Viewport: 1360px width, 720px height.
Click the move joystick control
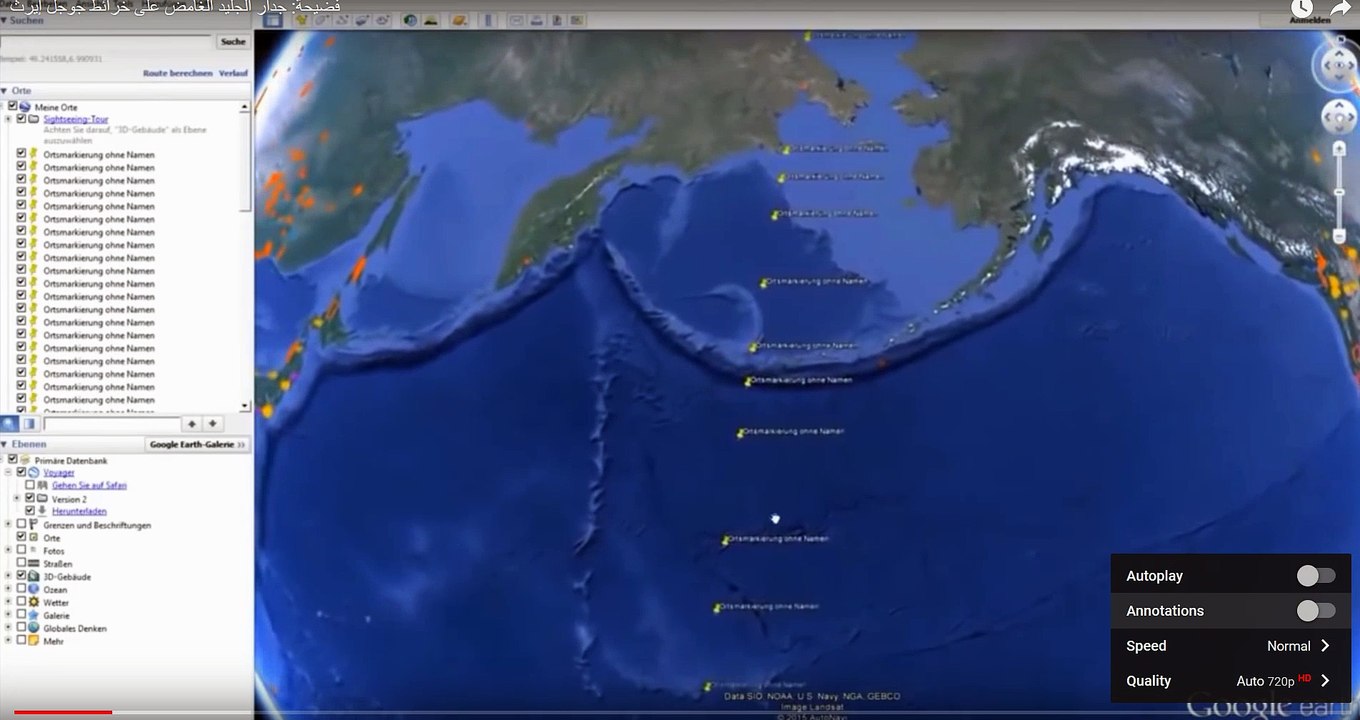[x=1339, y=117]
